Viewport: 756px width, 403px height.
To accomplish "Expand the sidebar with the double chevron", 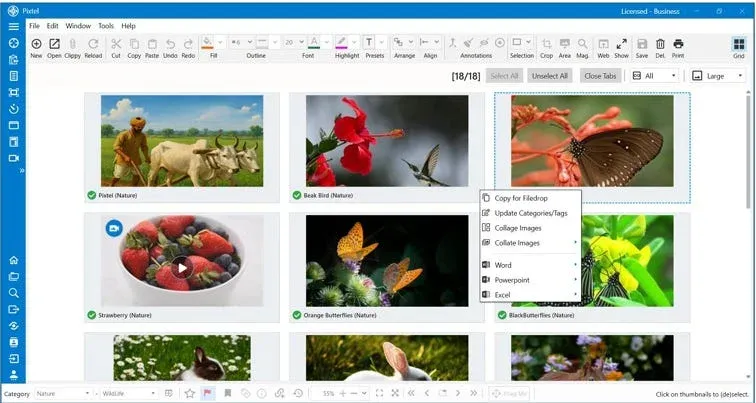I will point(22,171).
